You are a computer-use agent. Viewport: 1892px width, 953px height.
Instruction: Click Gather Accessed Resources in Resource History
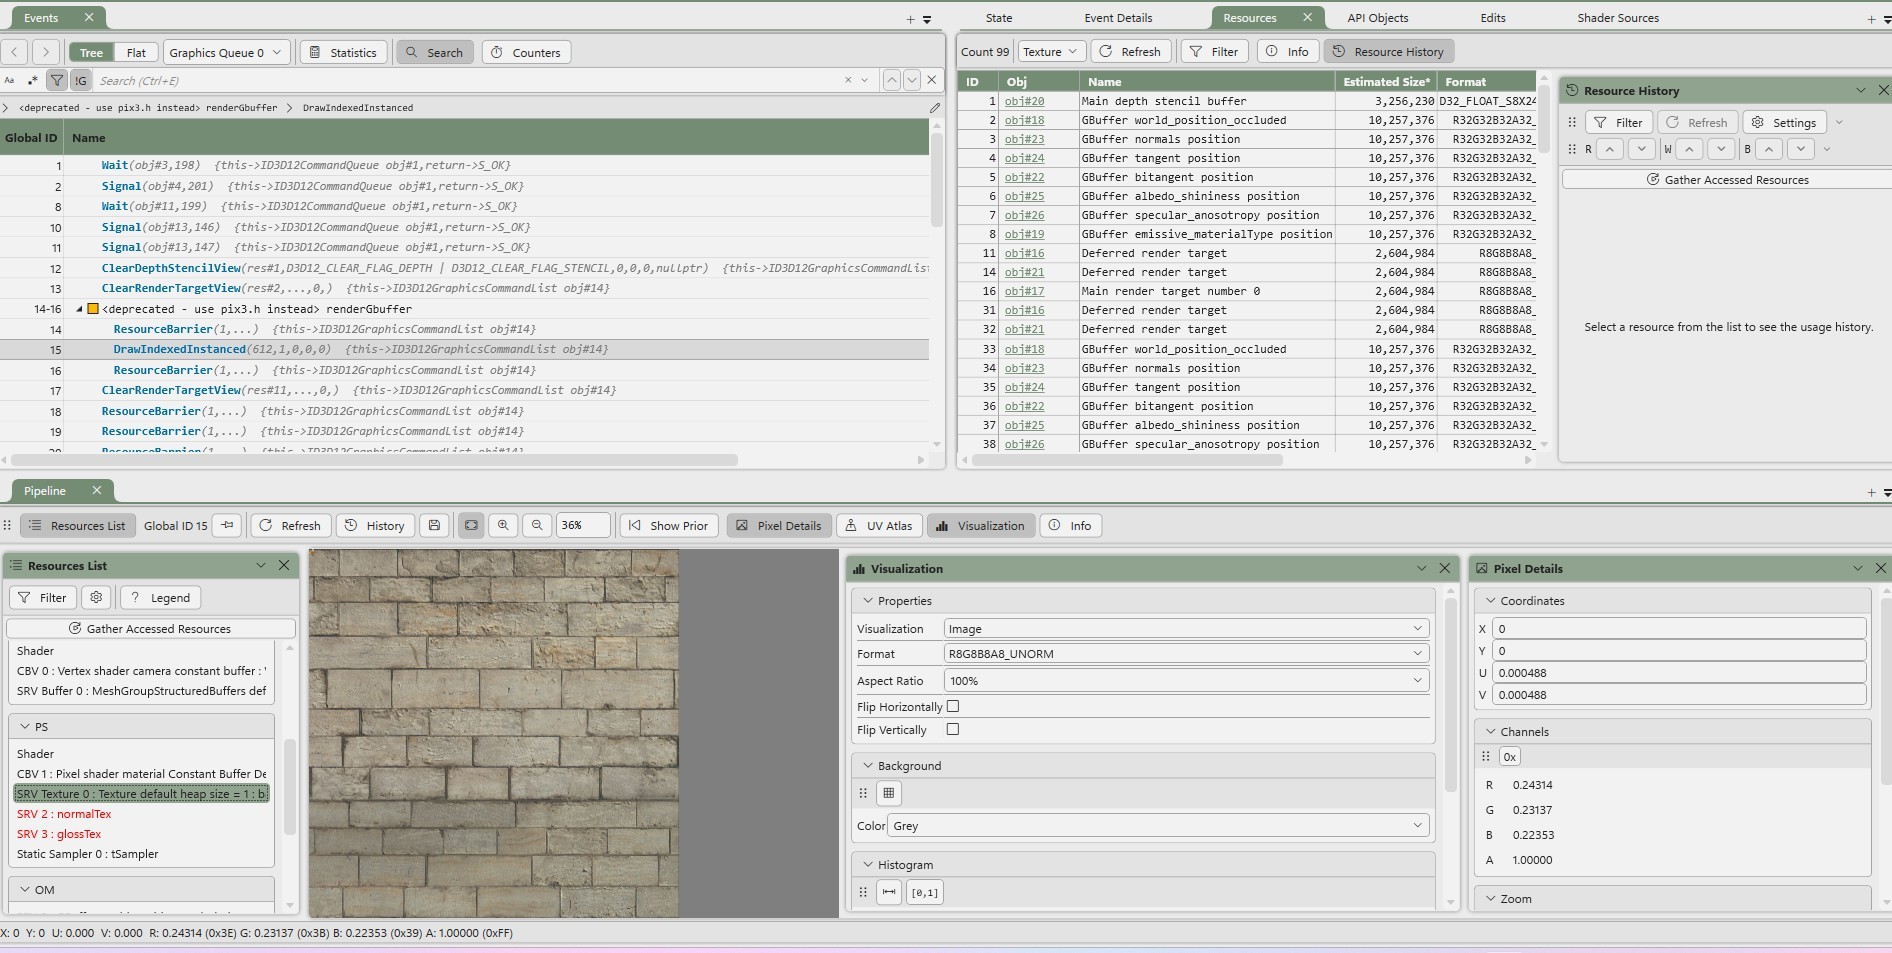(x=1727, y=180)
